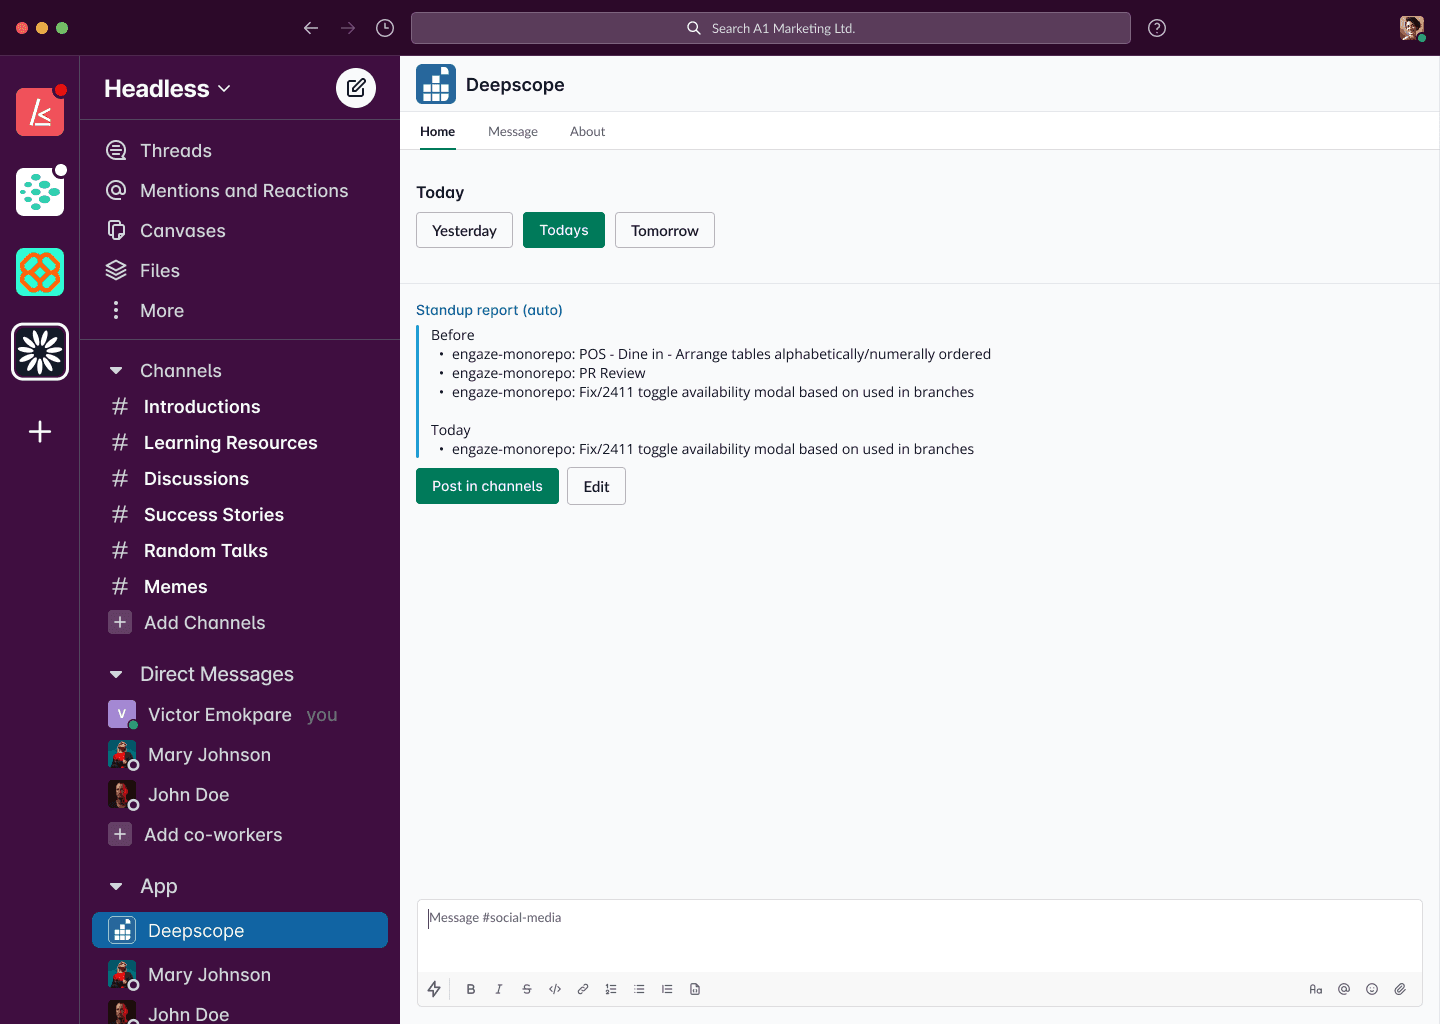Viewport: 1440px width, 1024px height.
Task: Open the Headless workspace menu
Action: click(x=167, y=88)
